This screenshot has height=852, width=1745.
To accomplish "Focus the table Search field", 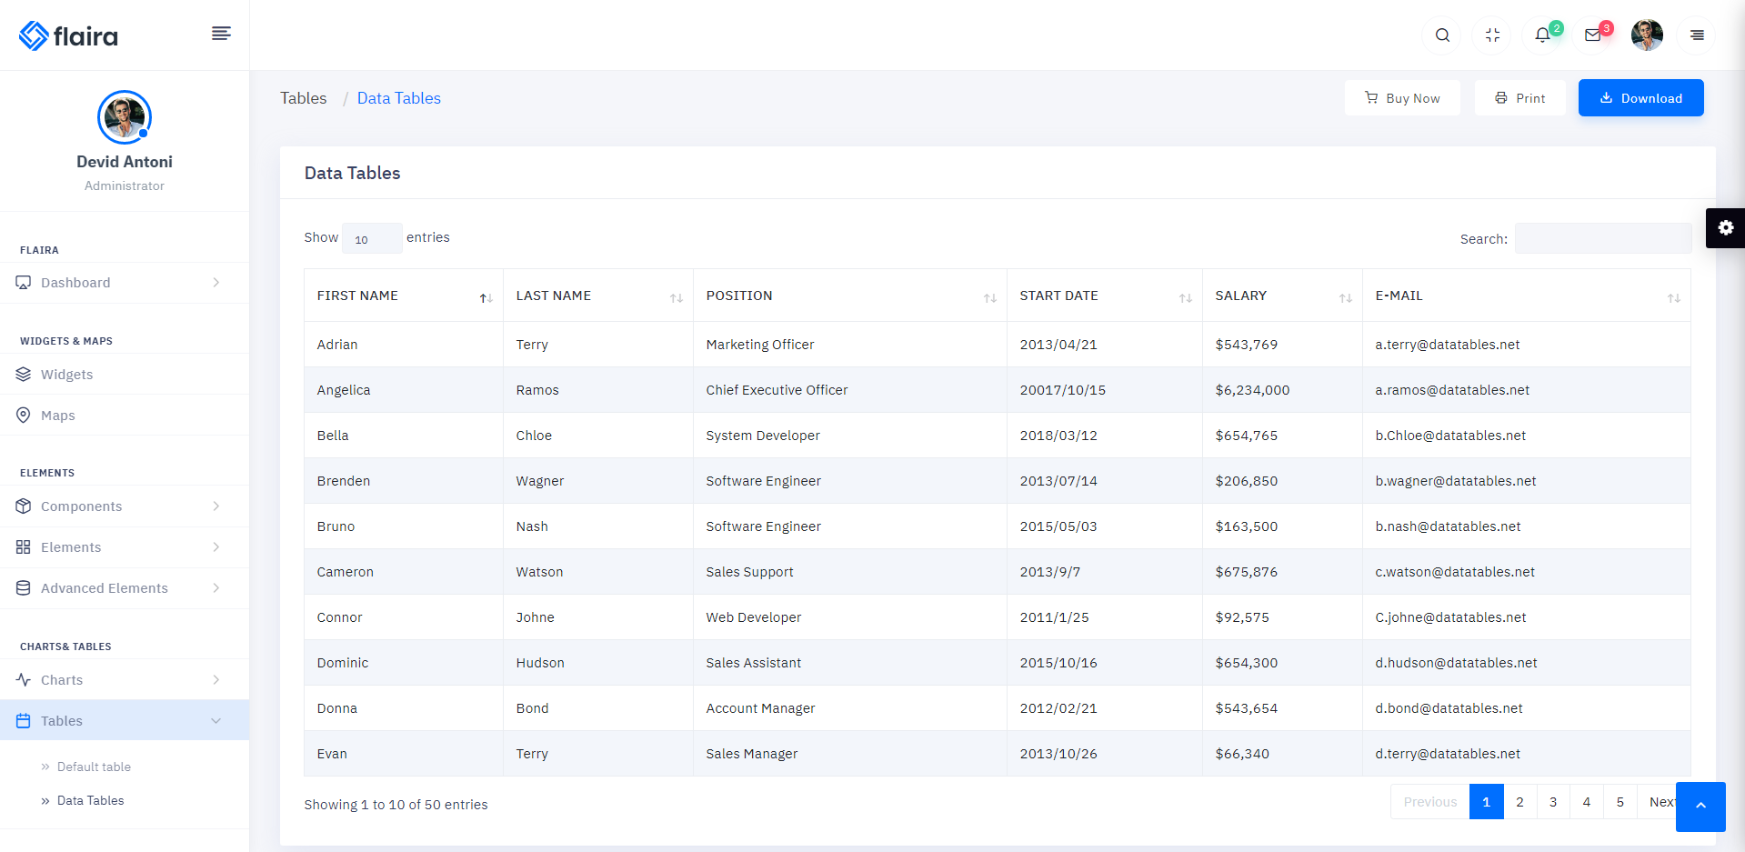I will click(x=1603, y=238).
